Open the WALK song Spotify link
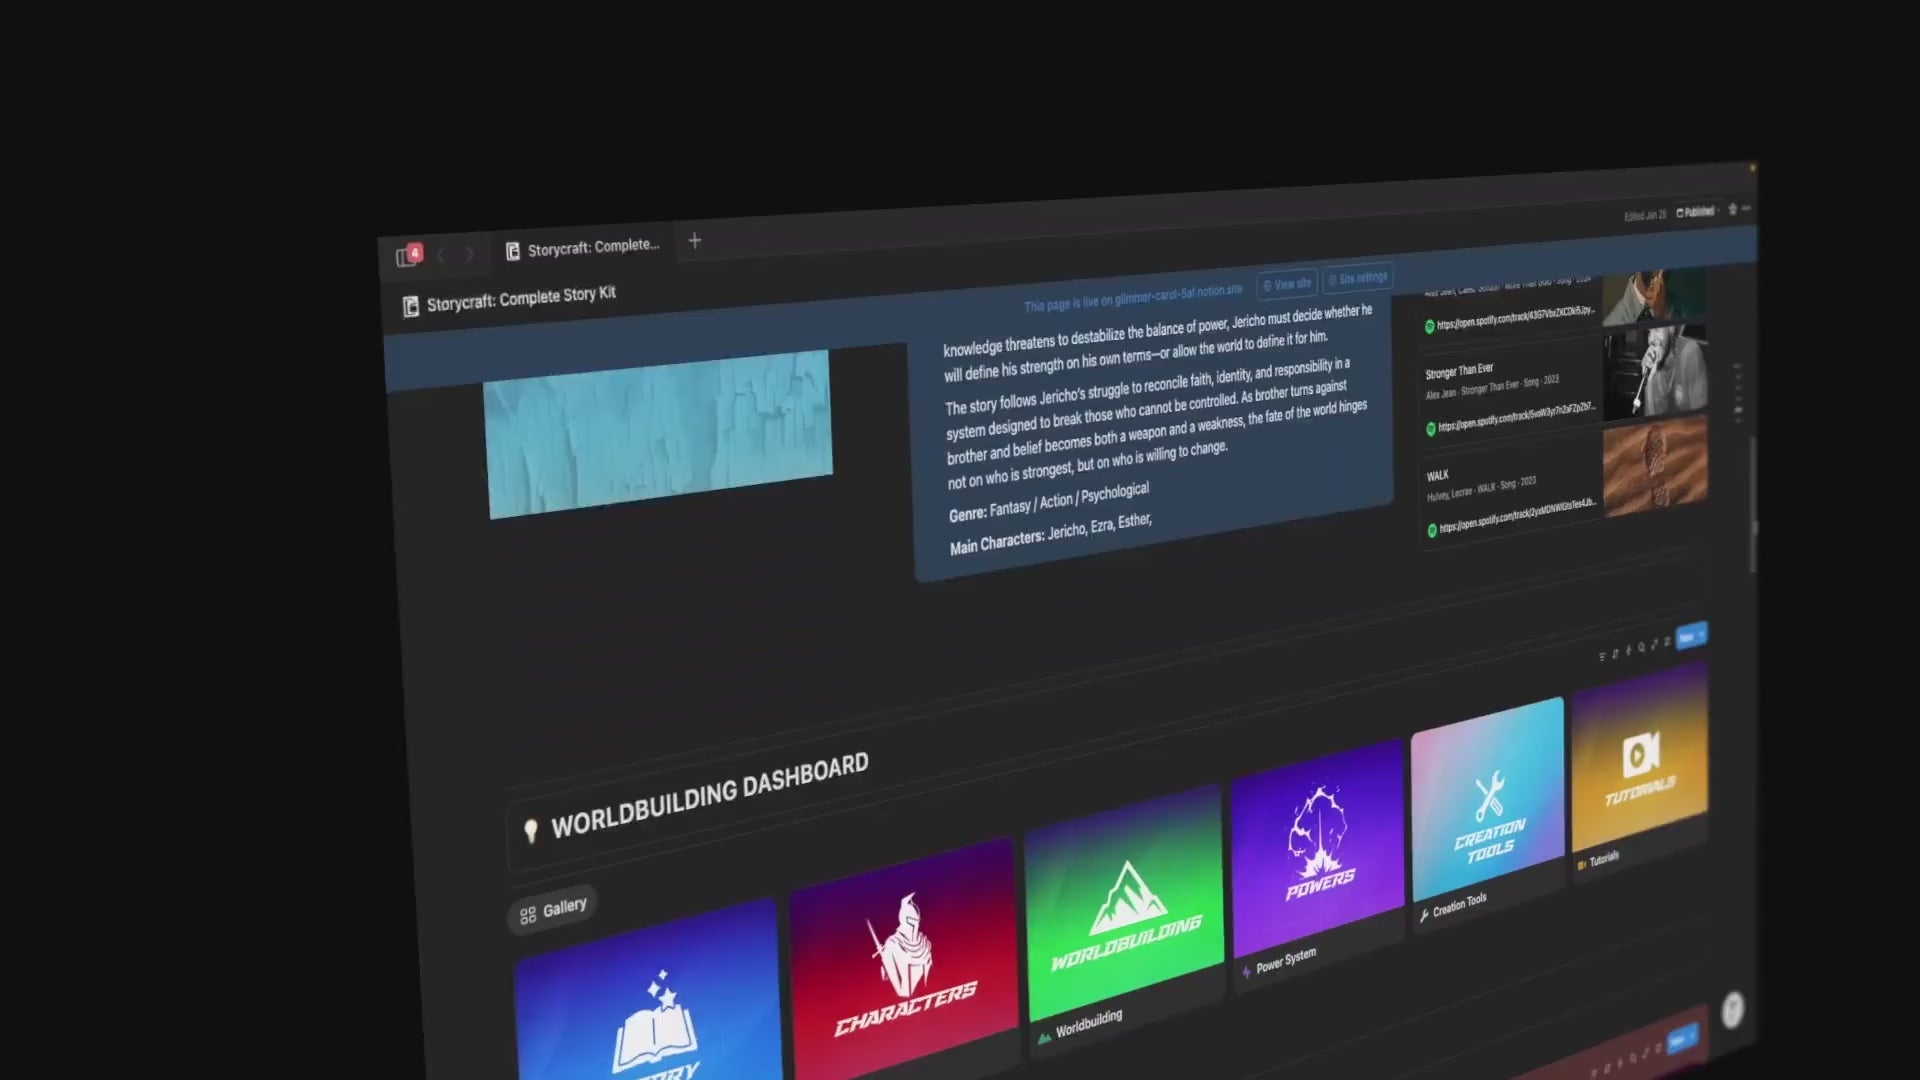 (x=1514, y=515)
